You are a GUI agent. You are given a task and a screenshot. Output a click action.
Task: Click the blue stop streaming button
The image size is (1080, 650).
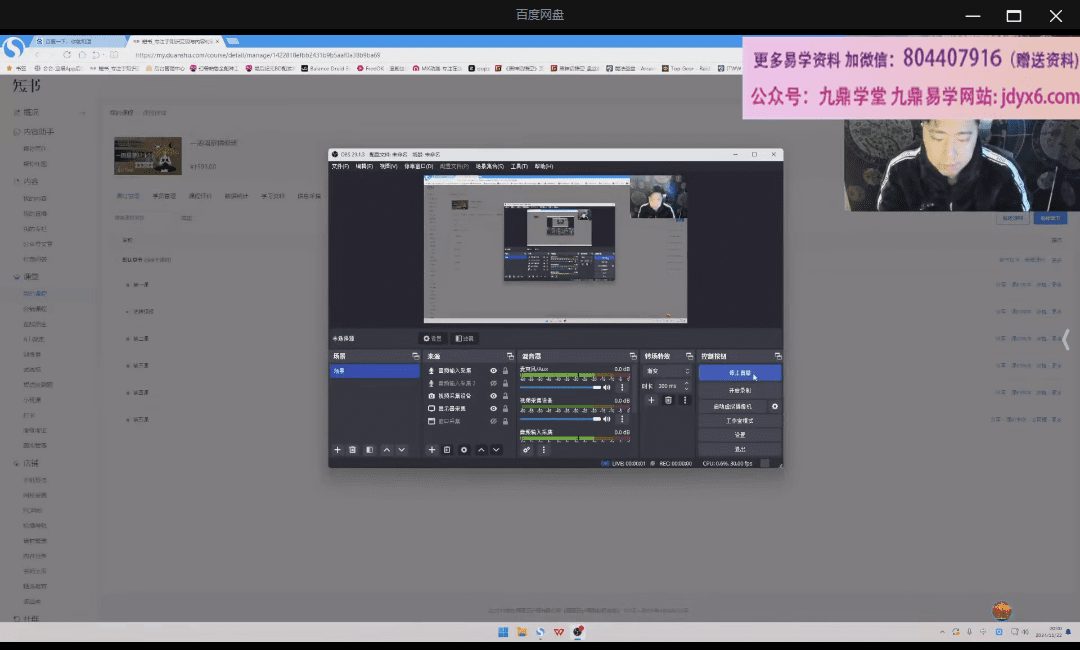point(739,372)
